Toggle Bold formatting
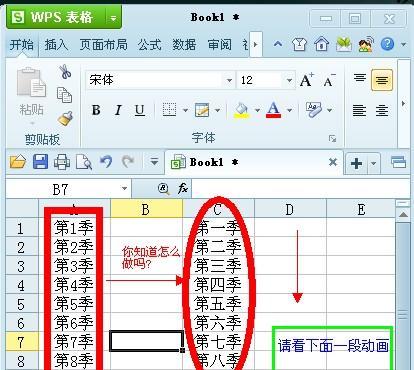Viewport: 414px width, 370px height. [x=96, y=110]
